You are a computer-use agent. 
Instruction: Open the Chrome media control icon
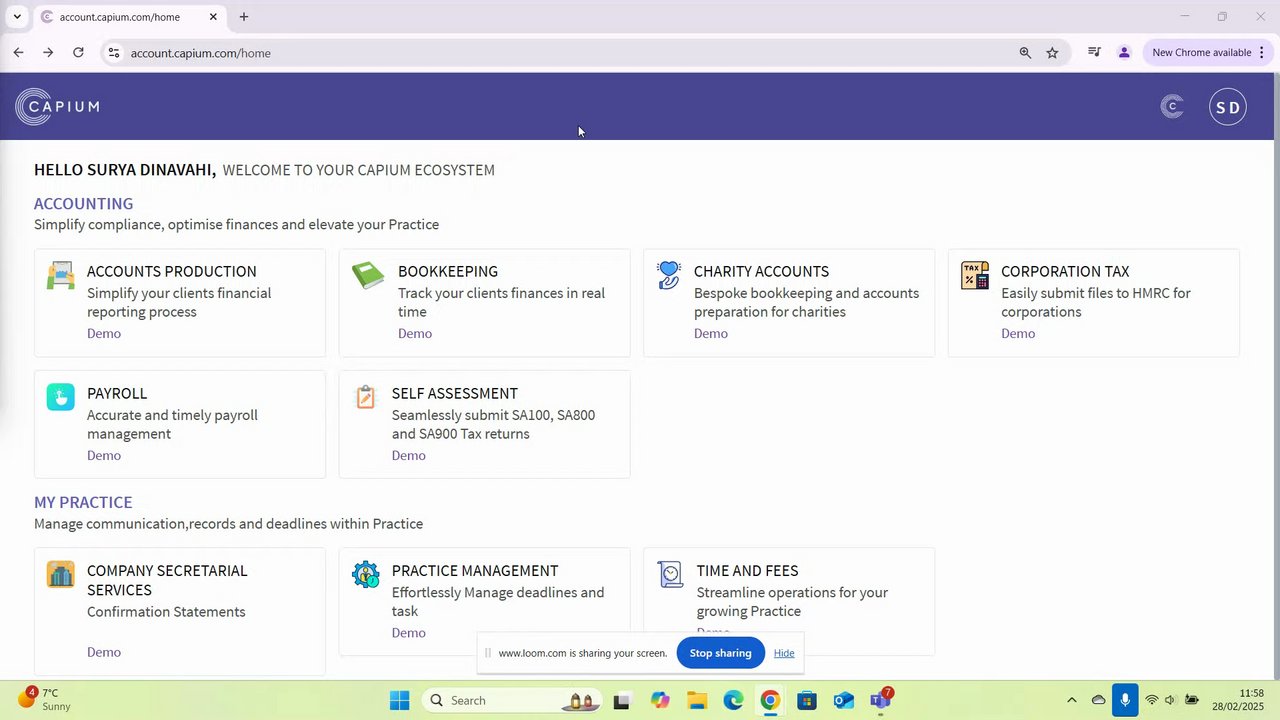[x=1094, y=53]
